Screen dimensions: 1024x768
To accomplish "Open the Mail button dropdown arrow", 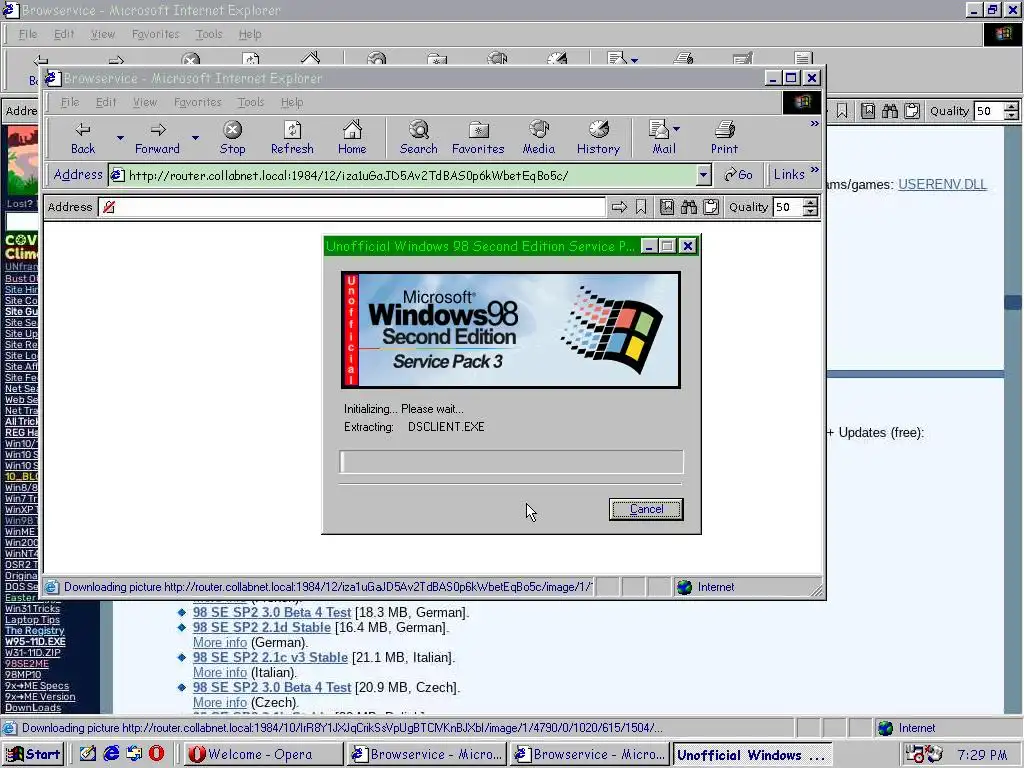I will point(677,129).
